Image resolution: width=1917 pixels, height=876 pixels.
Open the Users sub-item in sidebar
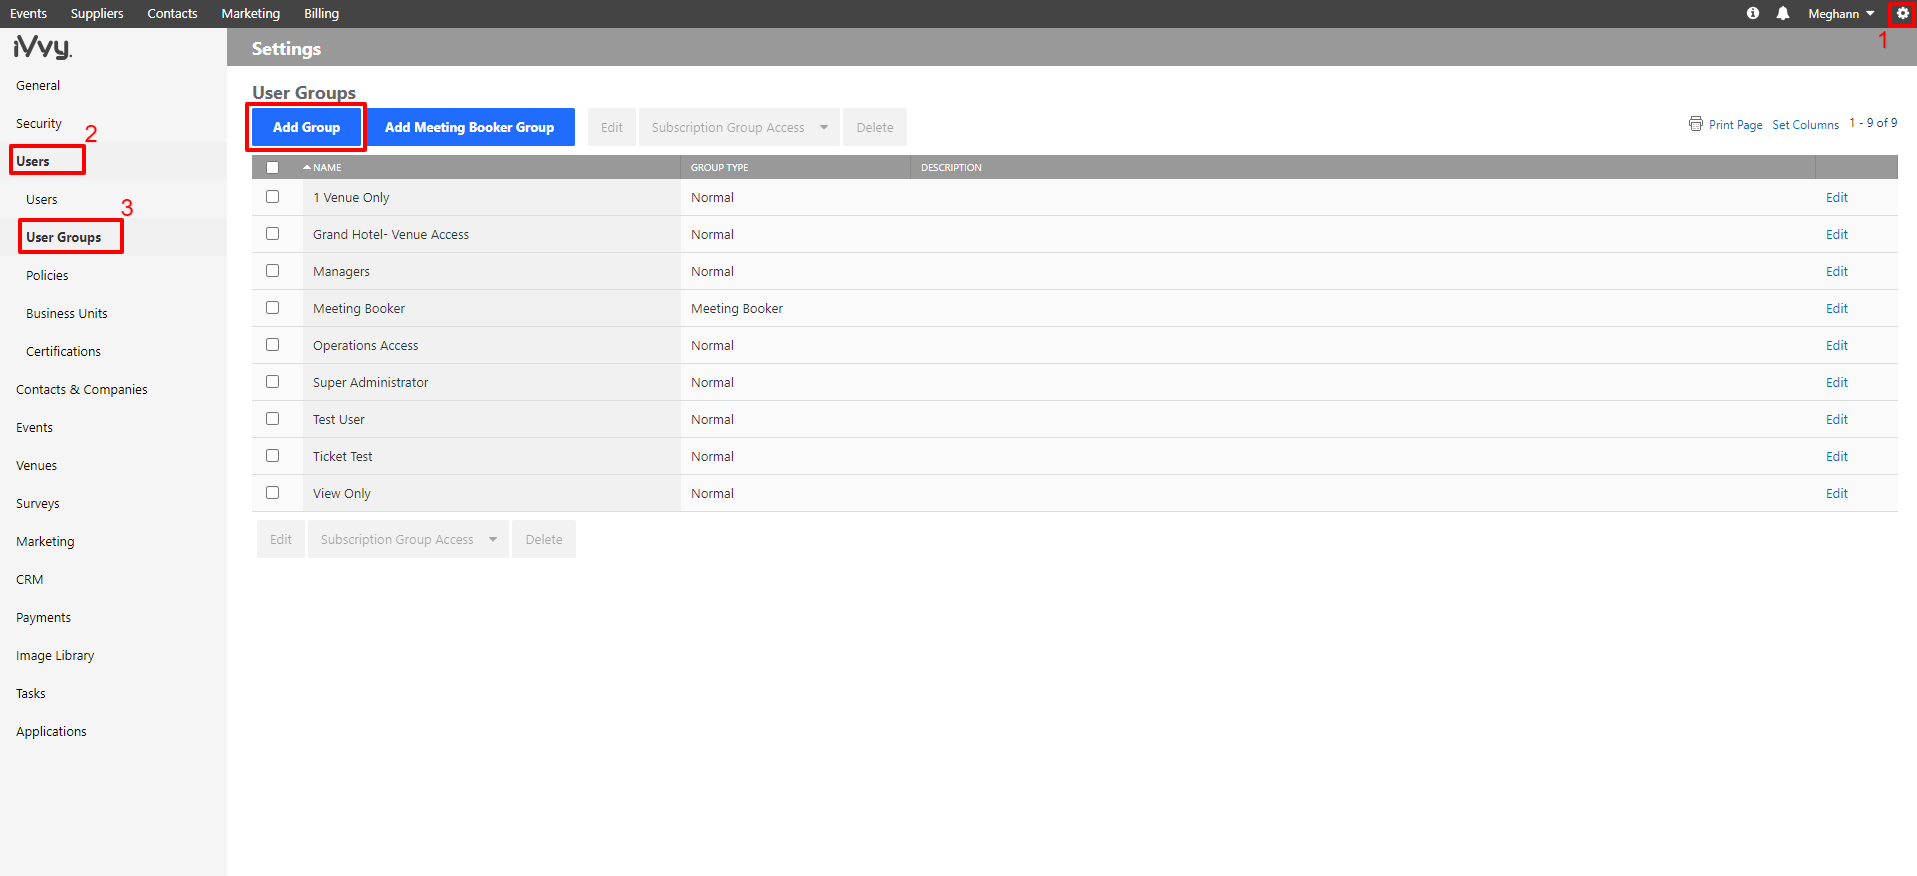[42, 200]
